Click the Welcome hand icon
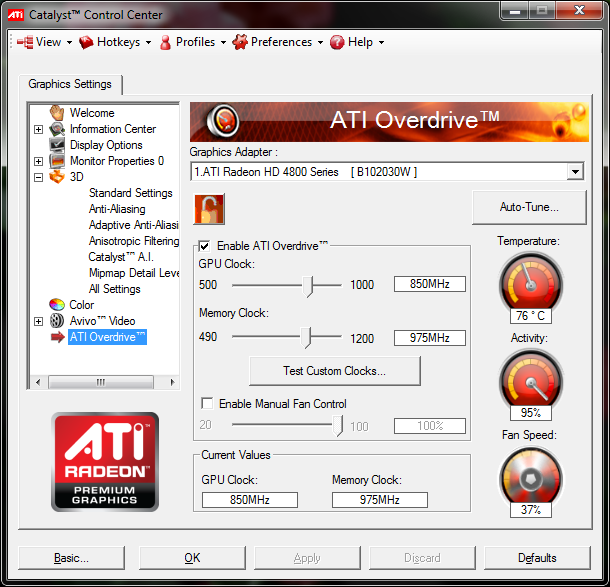The image size is (610, 587). tap(57, 112)
